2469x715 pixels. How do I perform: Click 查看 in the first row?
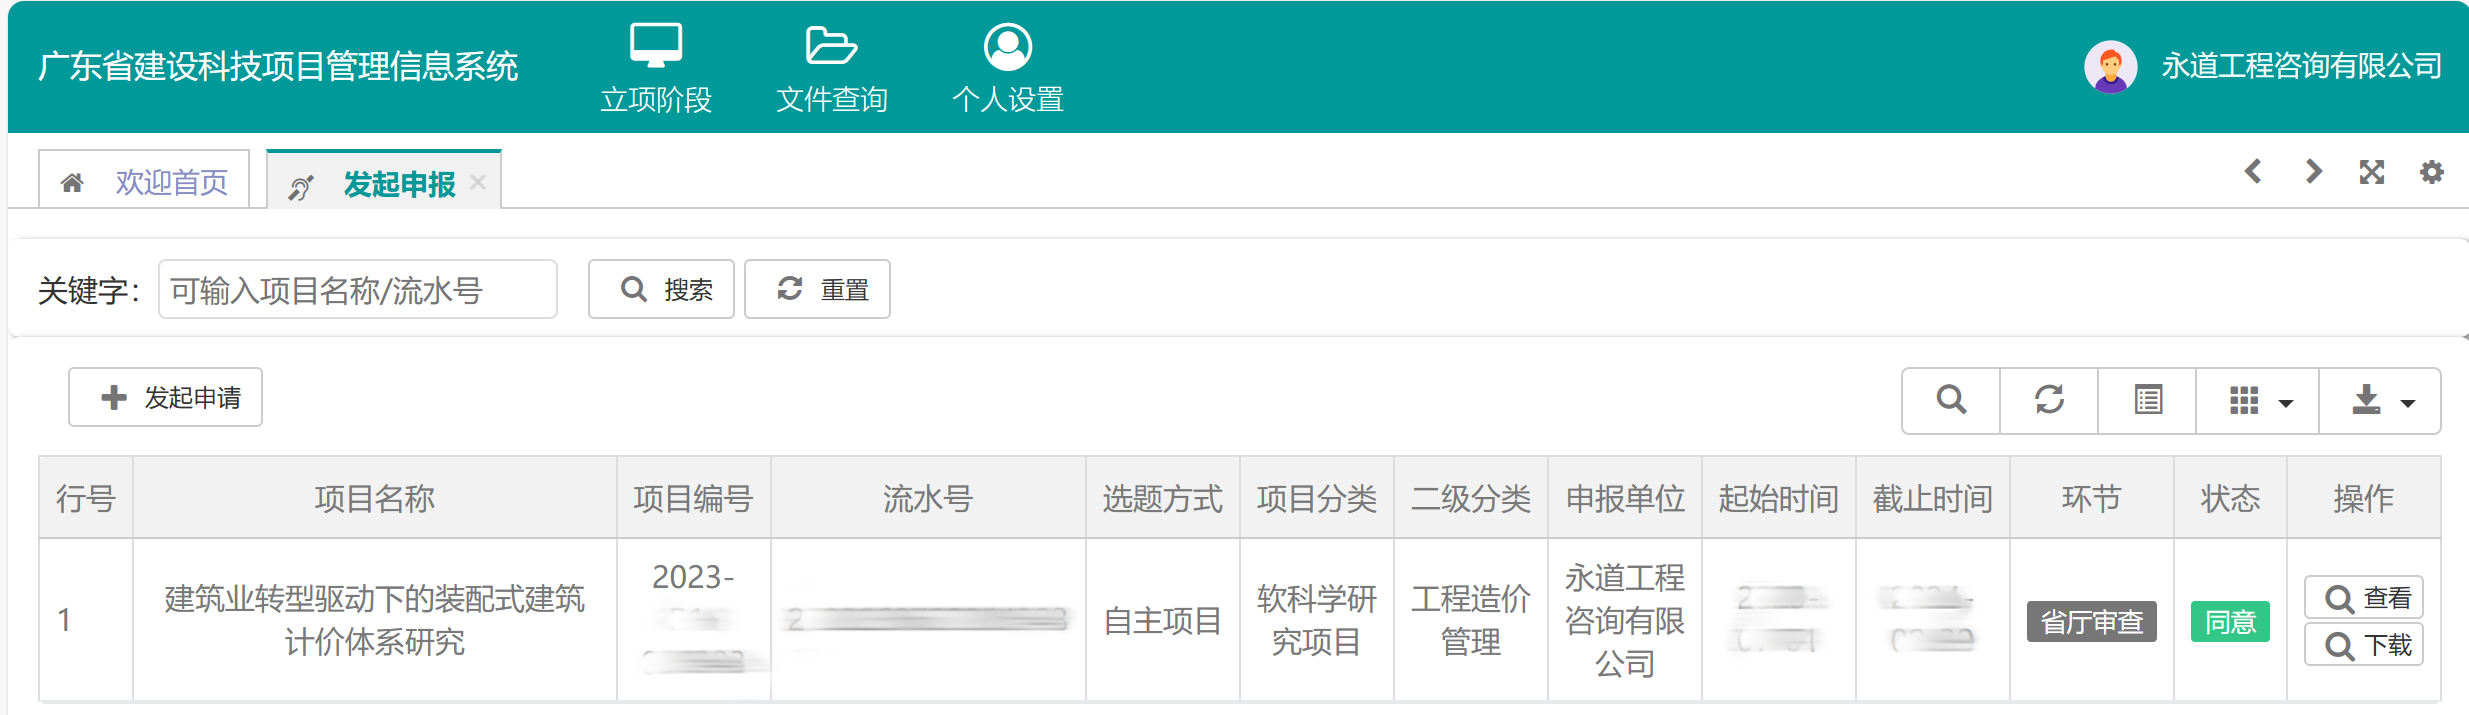[2365, 598]
